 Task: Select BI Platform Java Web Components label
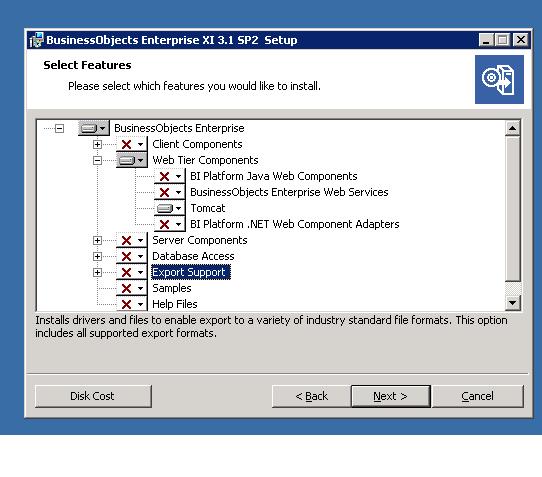273,176
